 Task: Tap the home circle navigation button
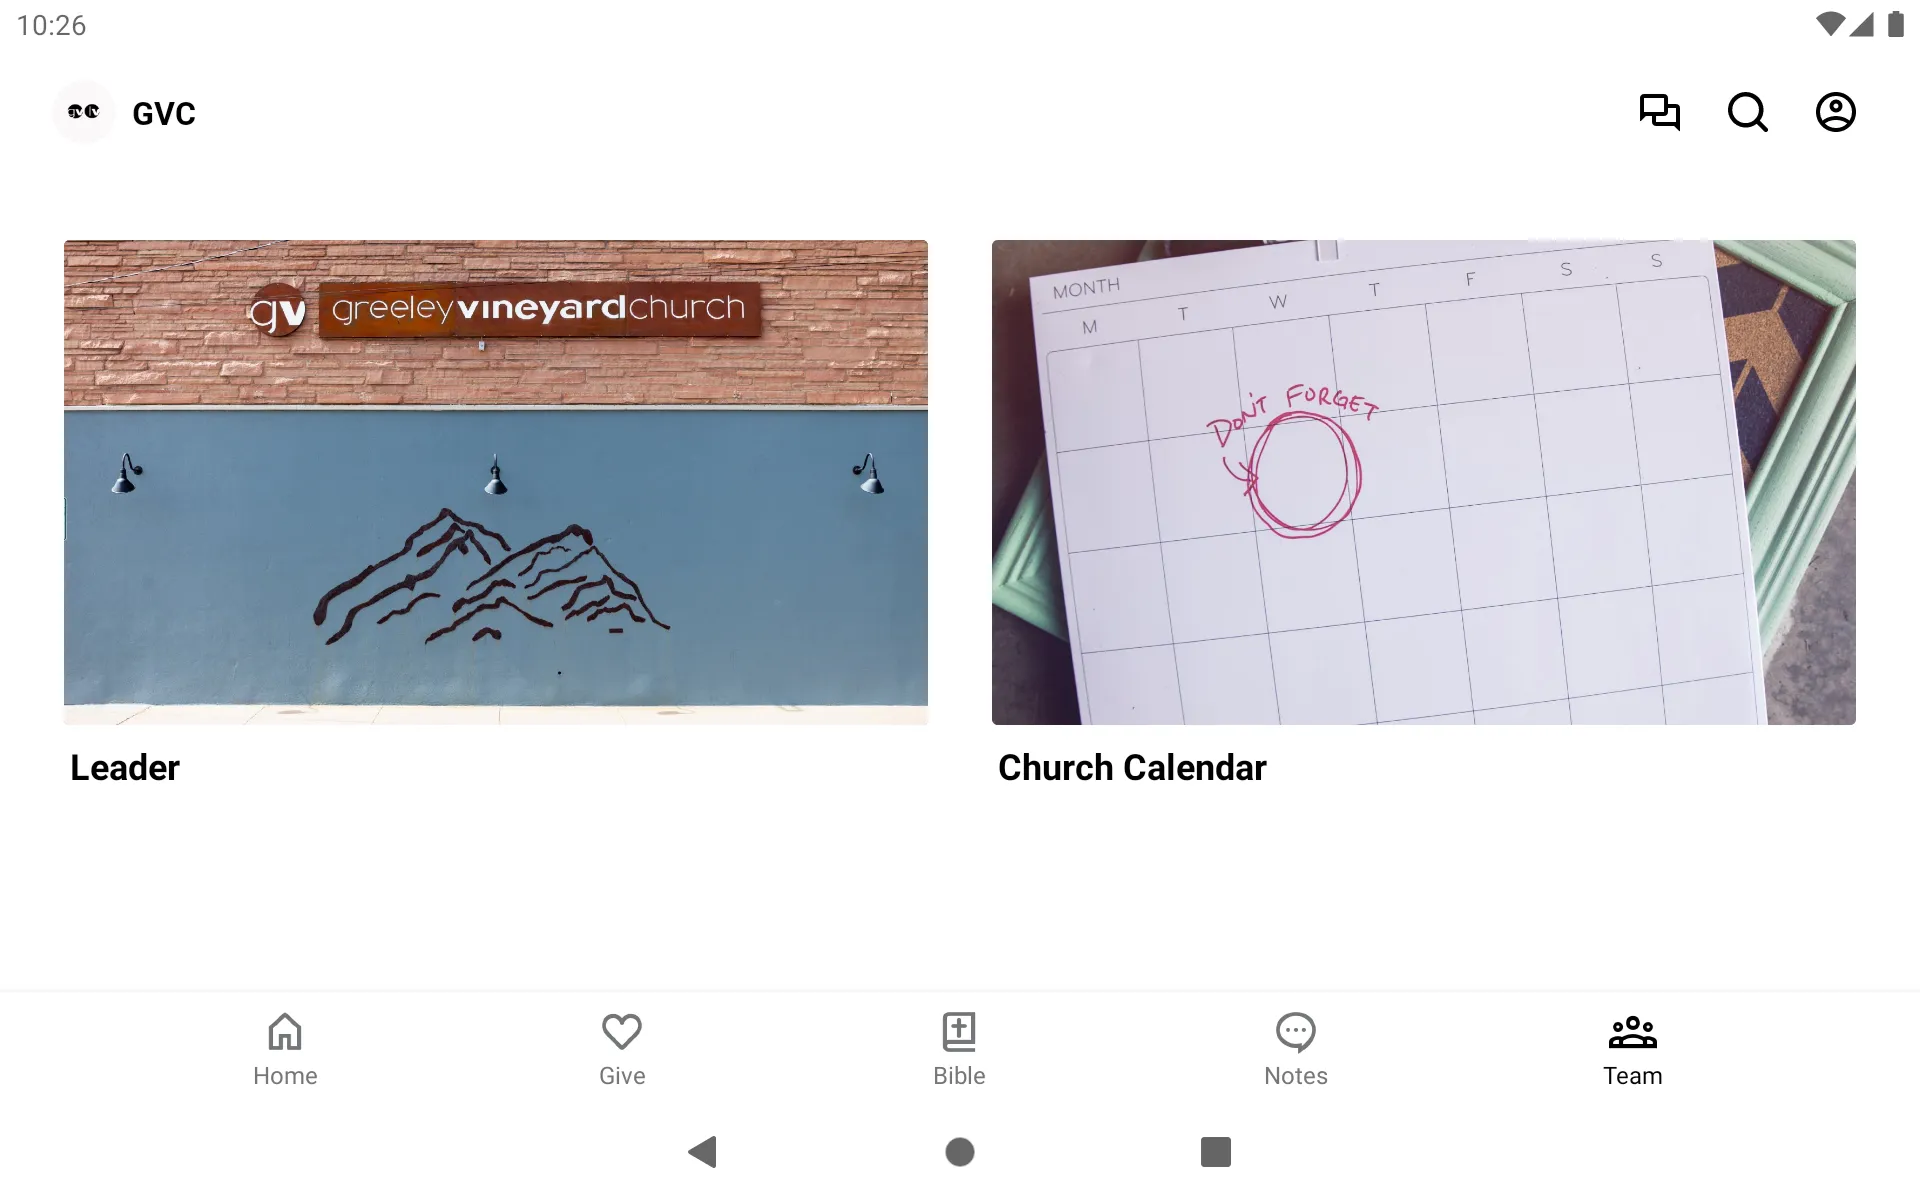pyautogui.click(x=959, y=1150)
